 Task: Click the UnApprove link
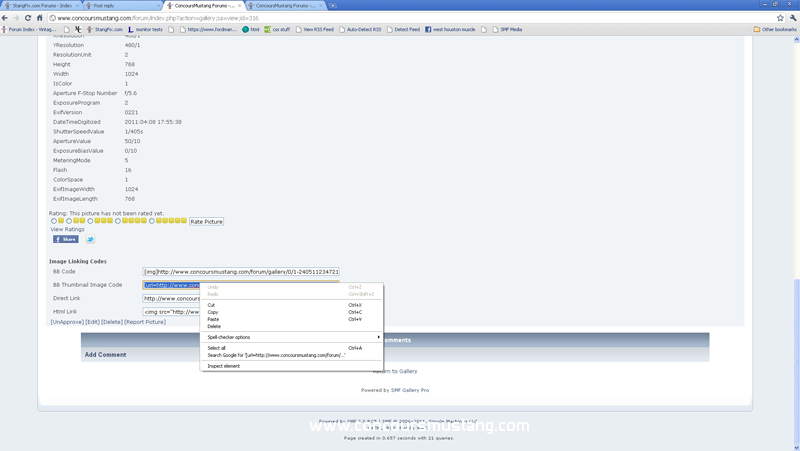coord(67,322)
